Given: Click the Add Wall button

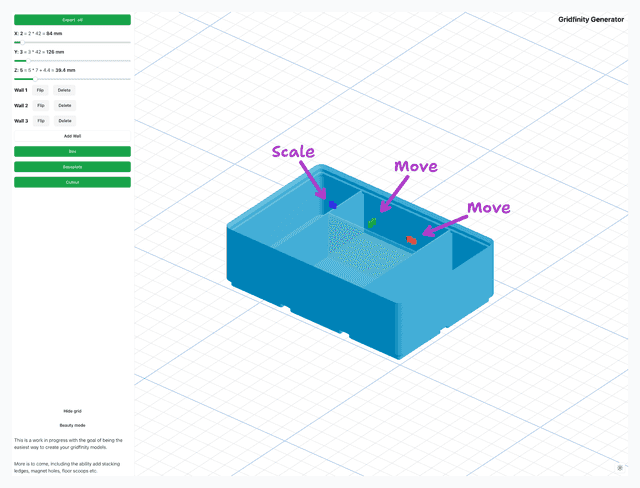Looking at the screenshot, I should [72, 135].
